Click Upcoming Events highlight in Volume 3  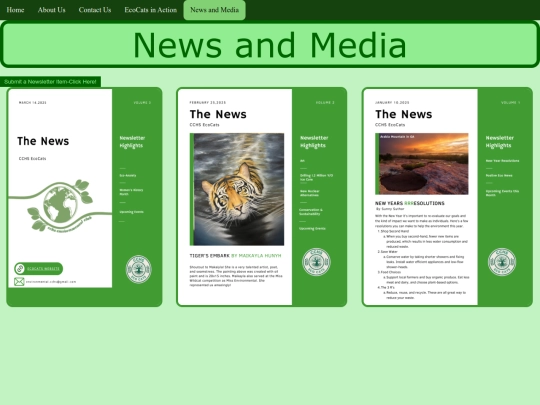pyautogui.click(x=132, y=212)
